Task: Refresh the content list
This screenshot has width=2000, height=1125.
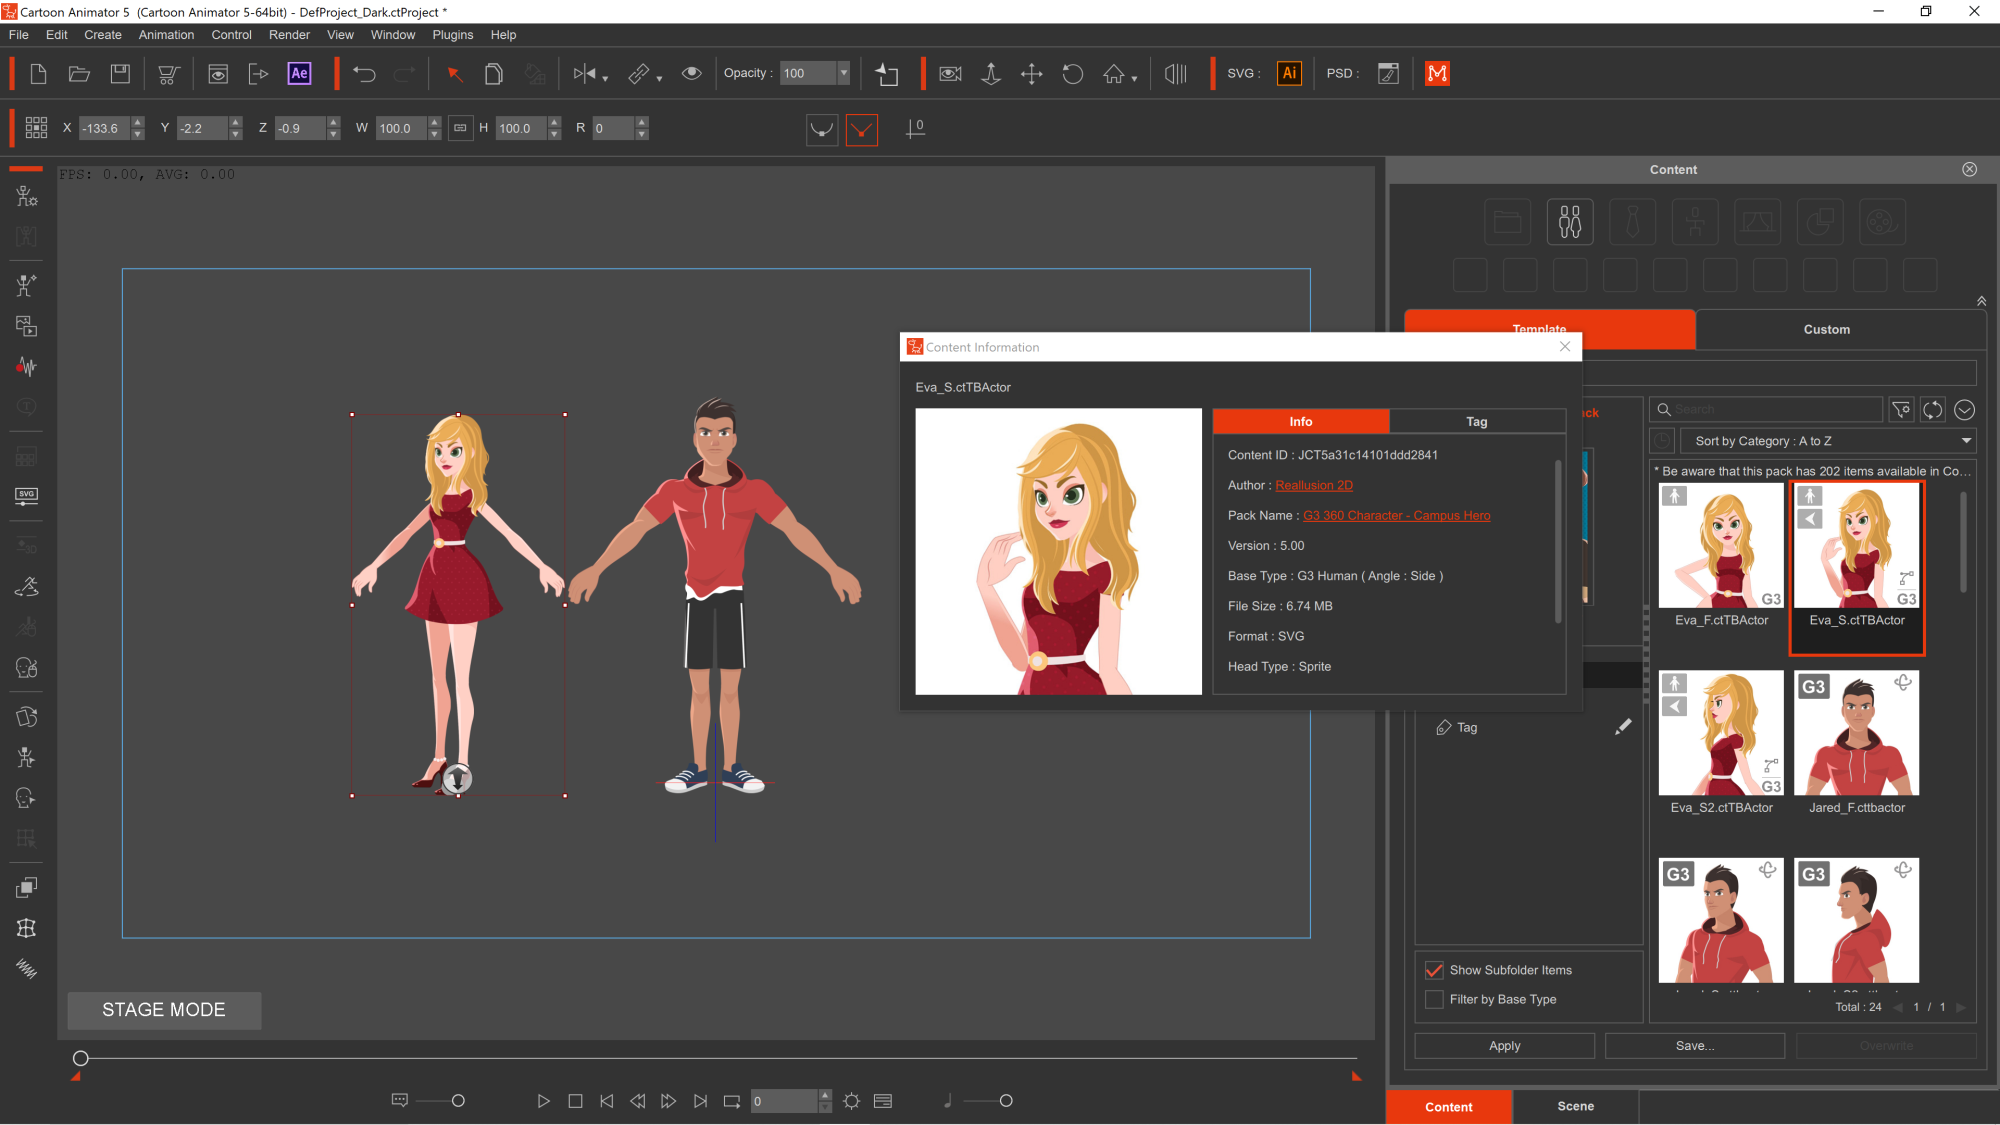Action: coord(1932,409)
